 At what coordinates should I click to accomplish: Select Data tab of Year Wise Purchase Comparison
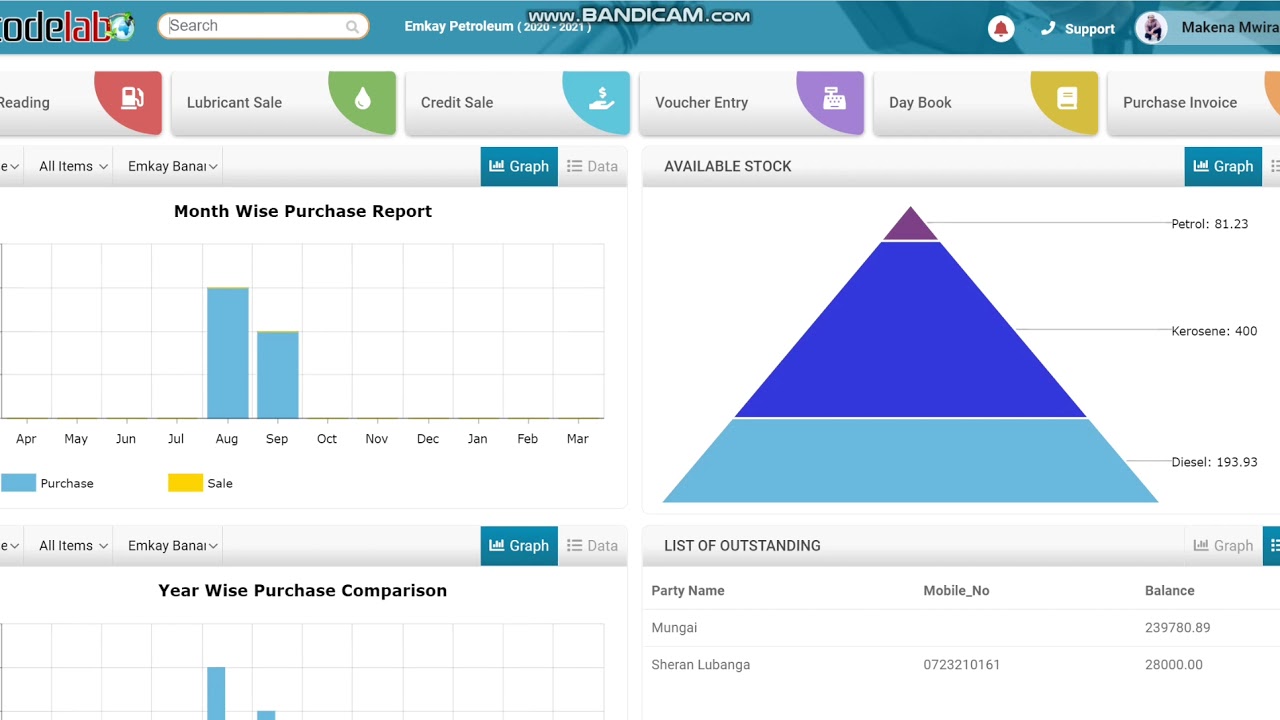[x=592, y=545]
